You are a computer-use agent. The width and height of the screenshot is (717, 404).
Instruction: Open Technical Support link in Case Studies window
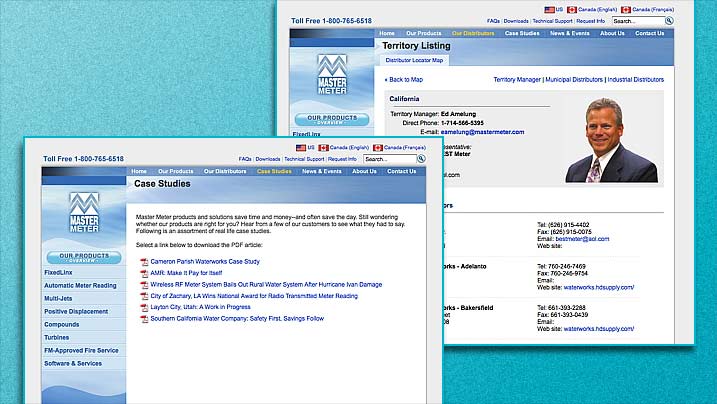pyautogui.click(x=304, y=159)
